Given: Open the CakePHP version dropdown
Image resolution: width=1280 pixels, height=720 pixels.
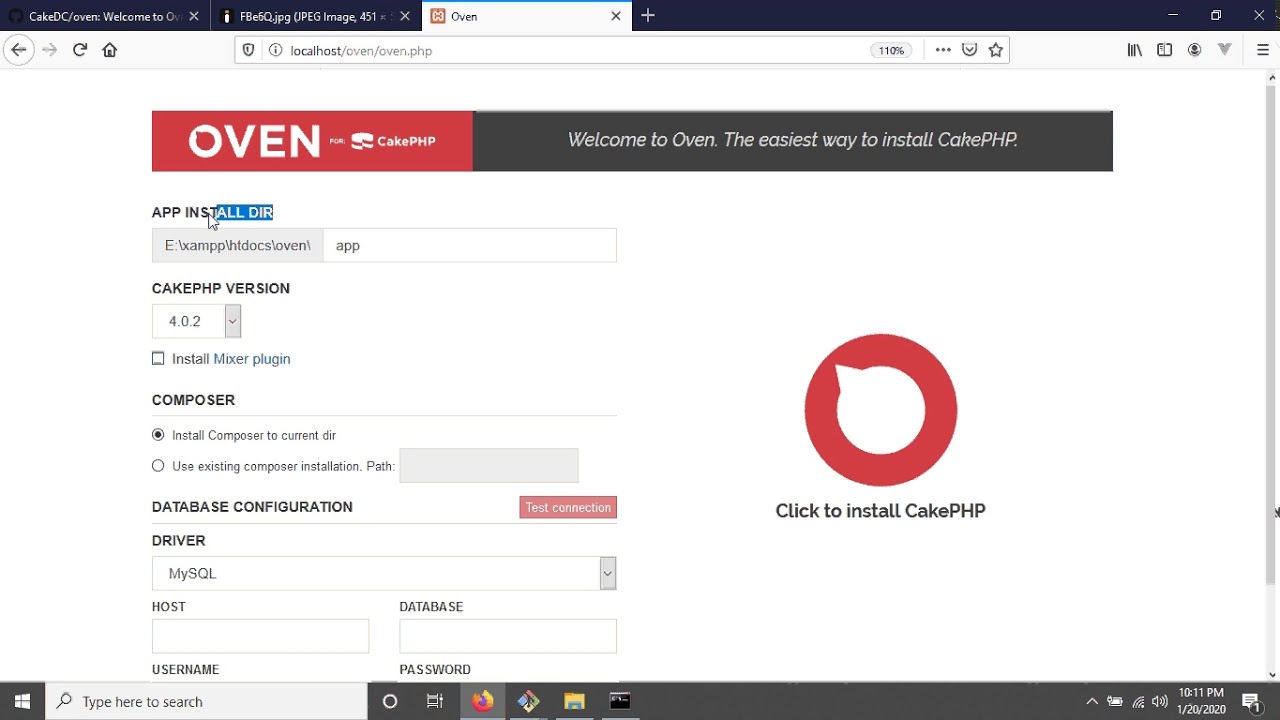Looking at the screenshot, I should pyautogui.click(x=197, y=321).
